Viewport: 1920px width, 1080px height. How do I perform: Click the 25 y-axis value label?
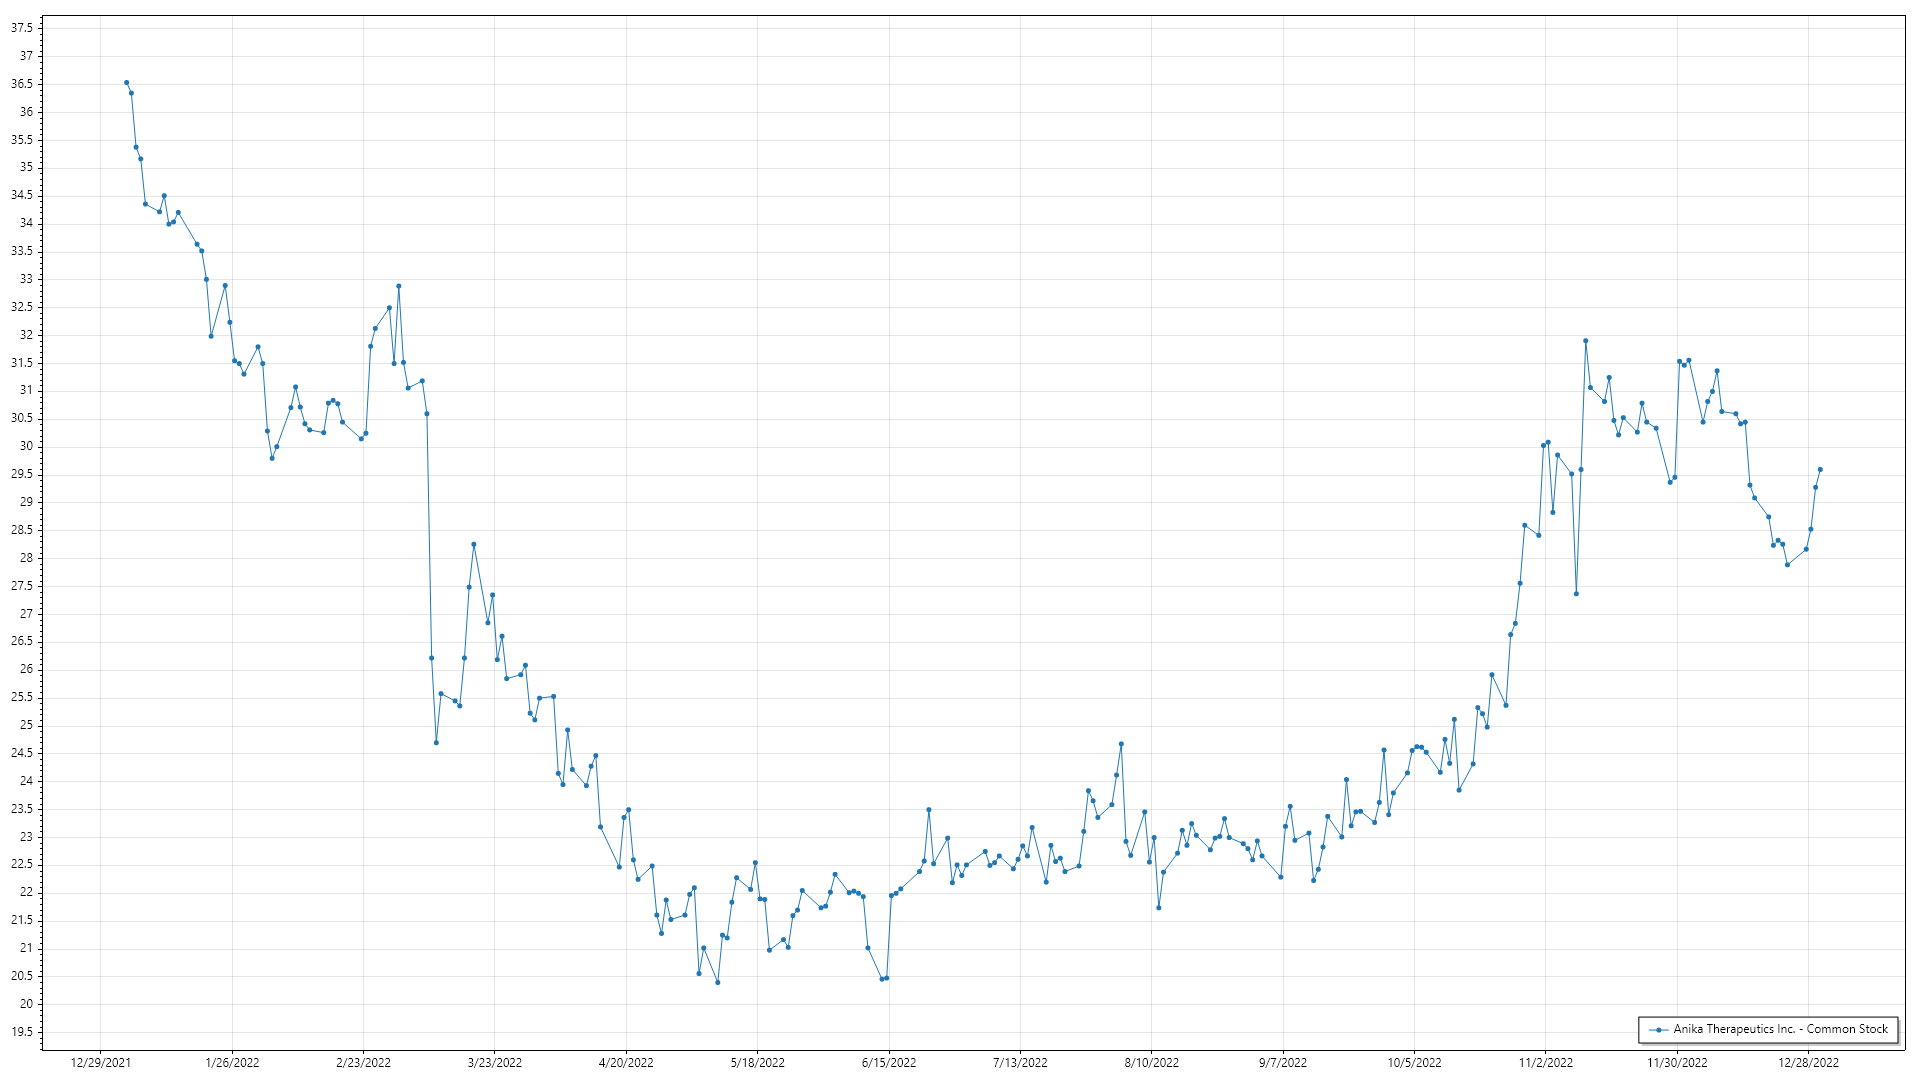[x=26, y=725]
